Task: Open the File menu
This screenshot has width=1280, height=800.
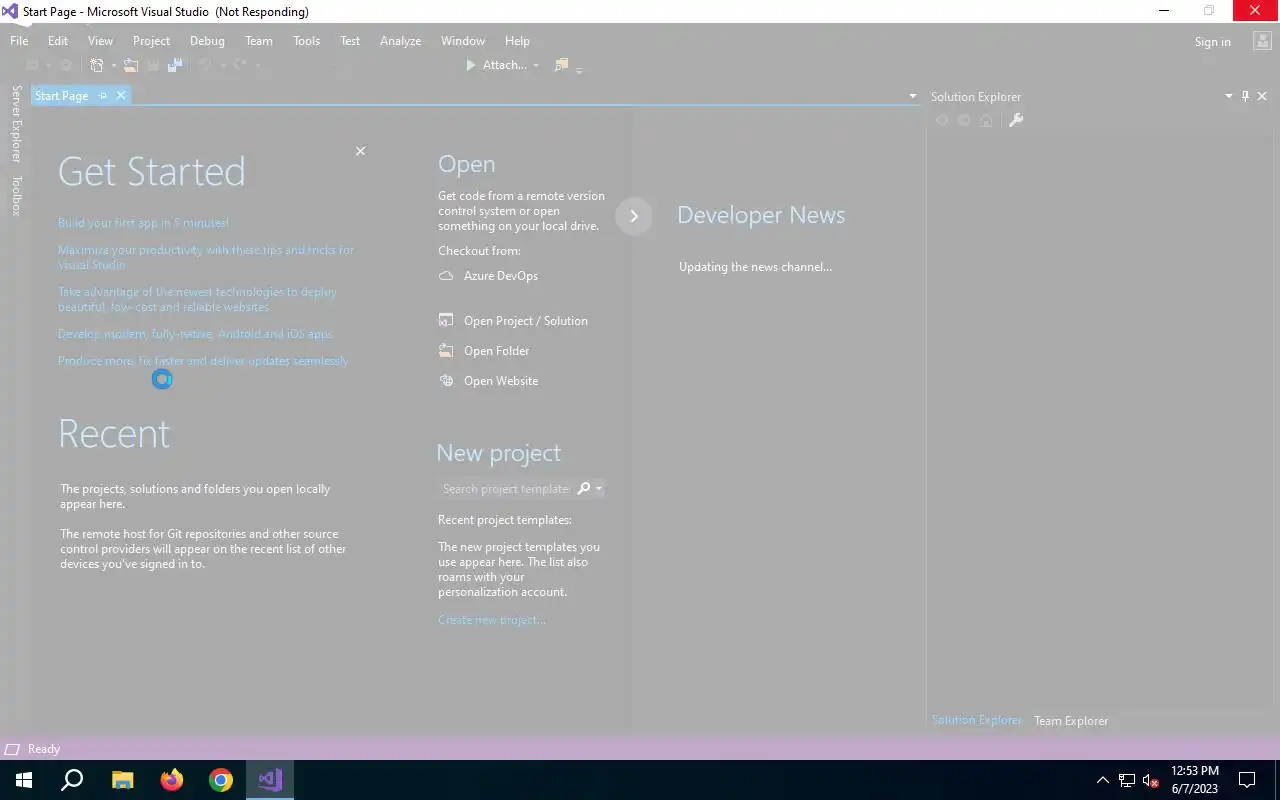Action: [x=19, y=41]
